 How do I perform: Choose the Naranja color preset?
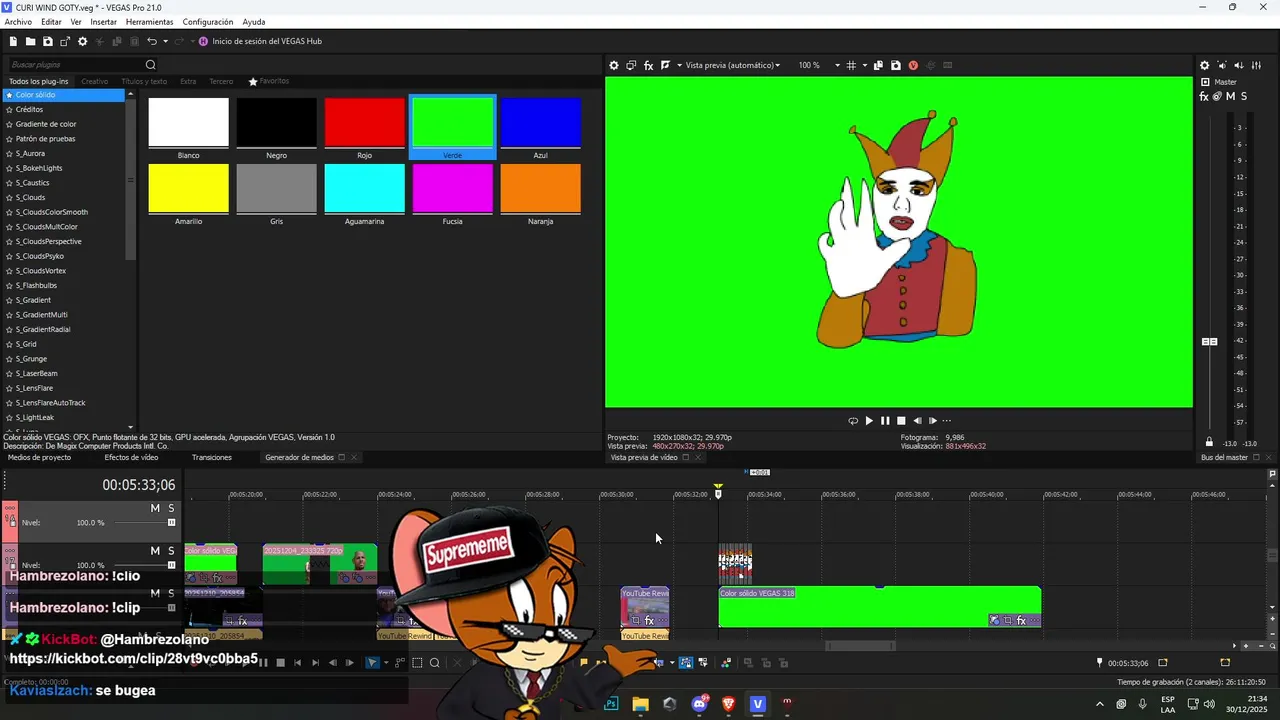[541, 188]
